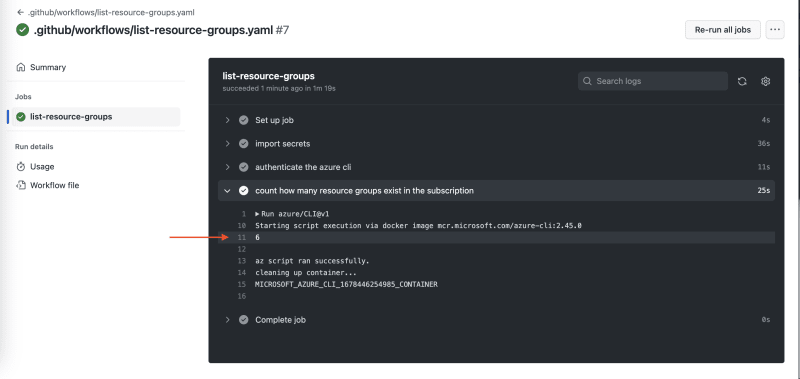Click the back arrow icon at top left

20,12
